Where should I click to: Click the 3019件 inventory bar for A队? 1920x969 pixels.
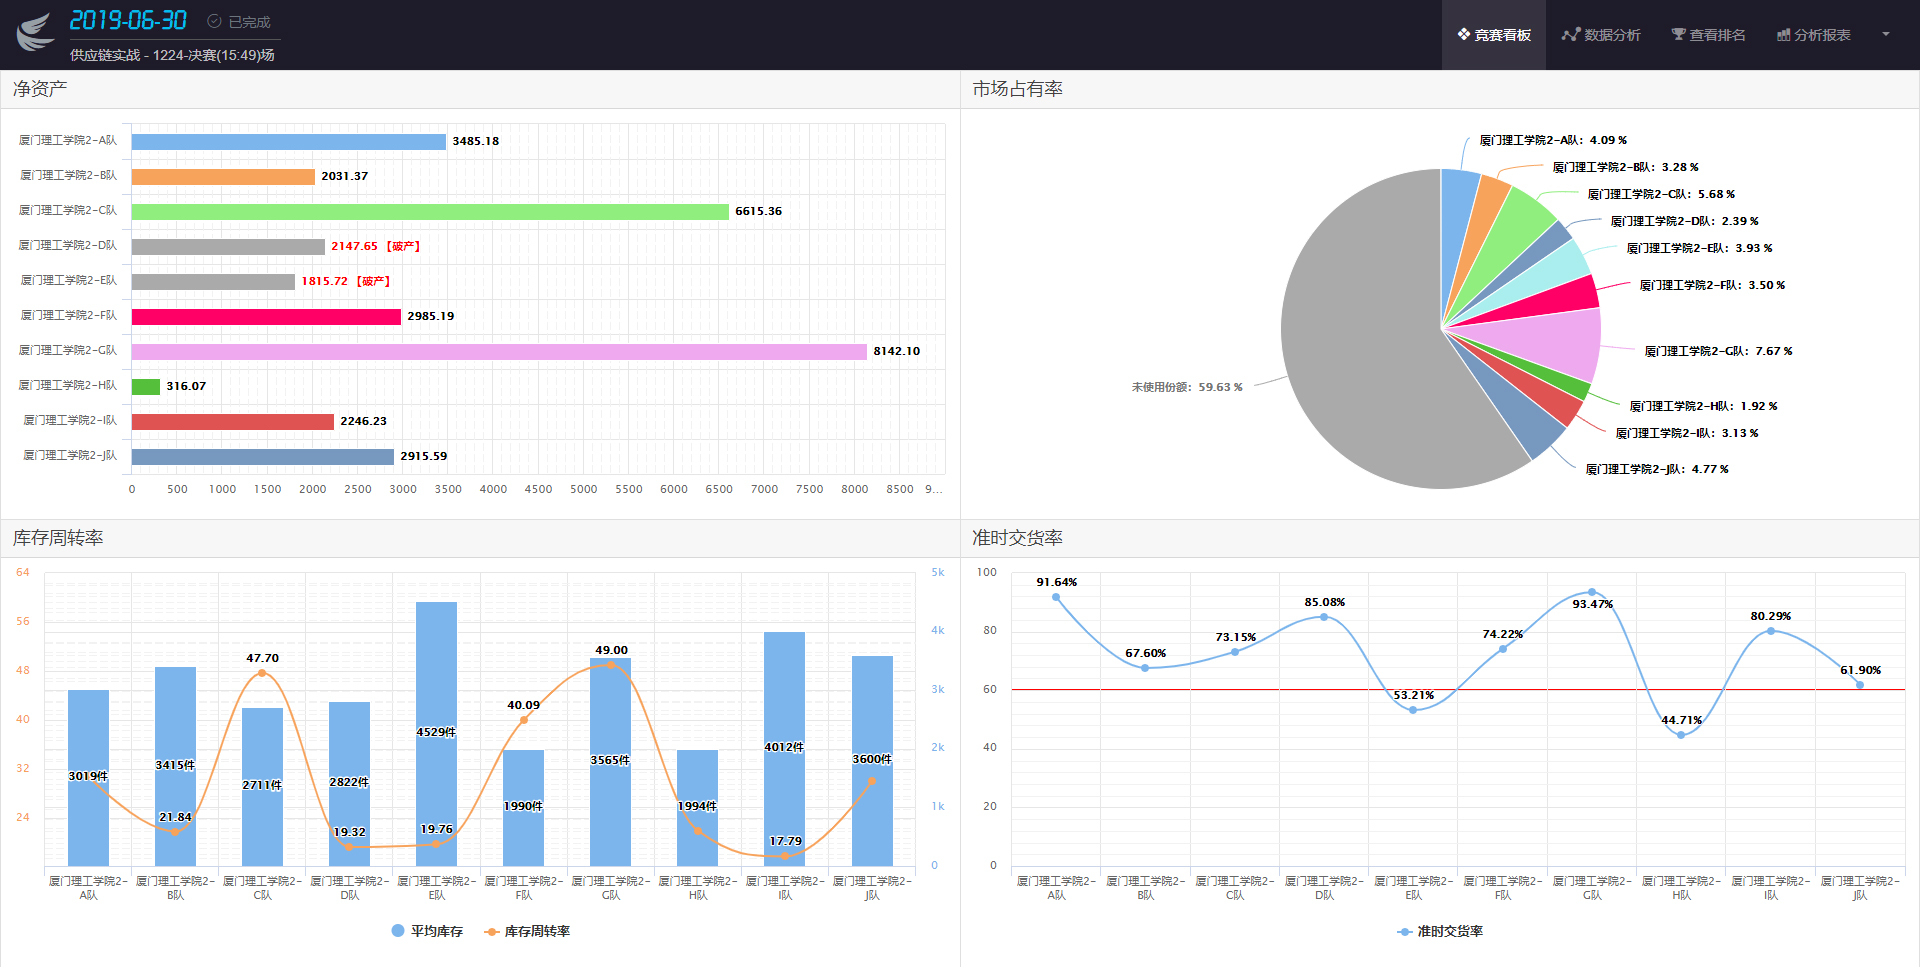coord(88,777)
